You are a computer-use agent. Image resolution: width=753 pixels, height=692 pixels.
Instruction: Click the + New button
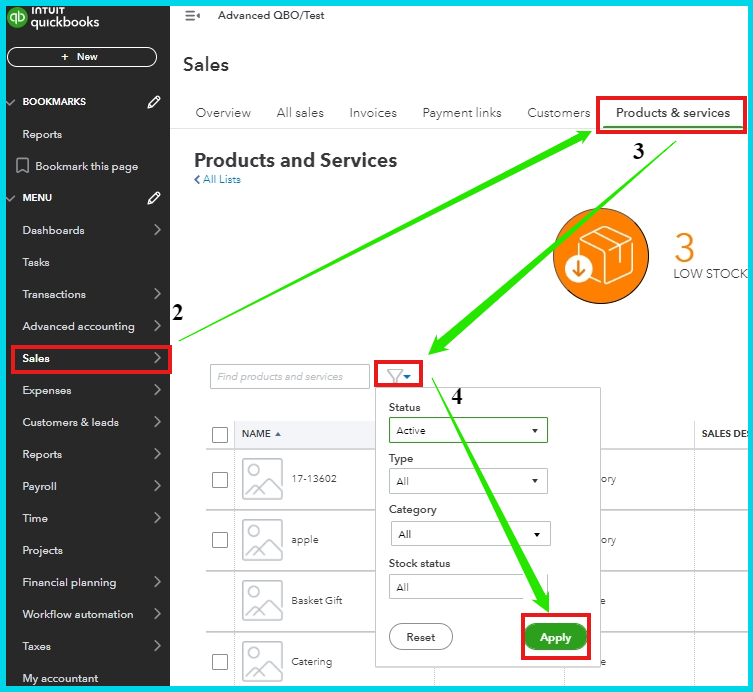(x=82, y=57)
